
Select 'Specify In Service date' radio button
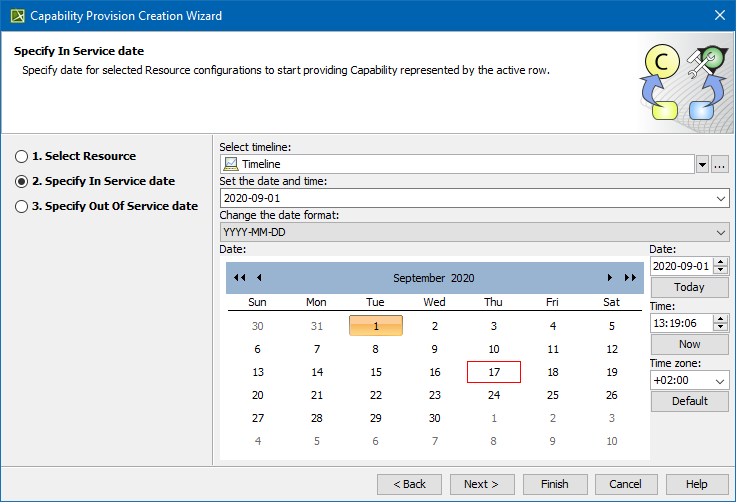coord(21,182)
